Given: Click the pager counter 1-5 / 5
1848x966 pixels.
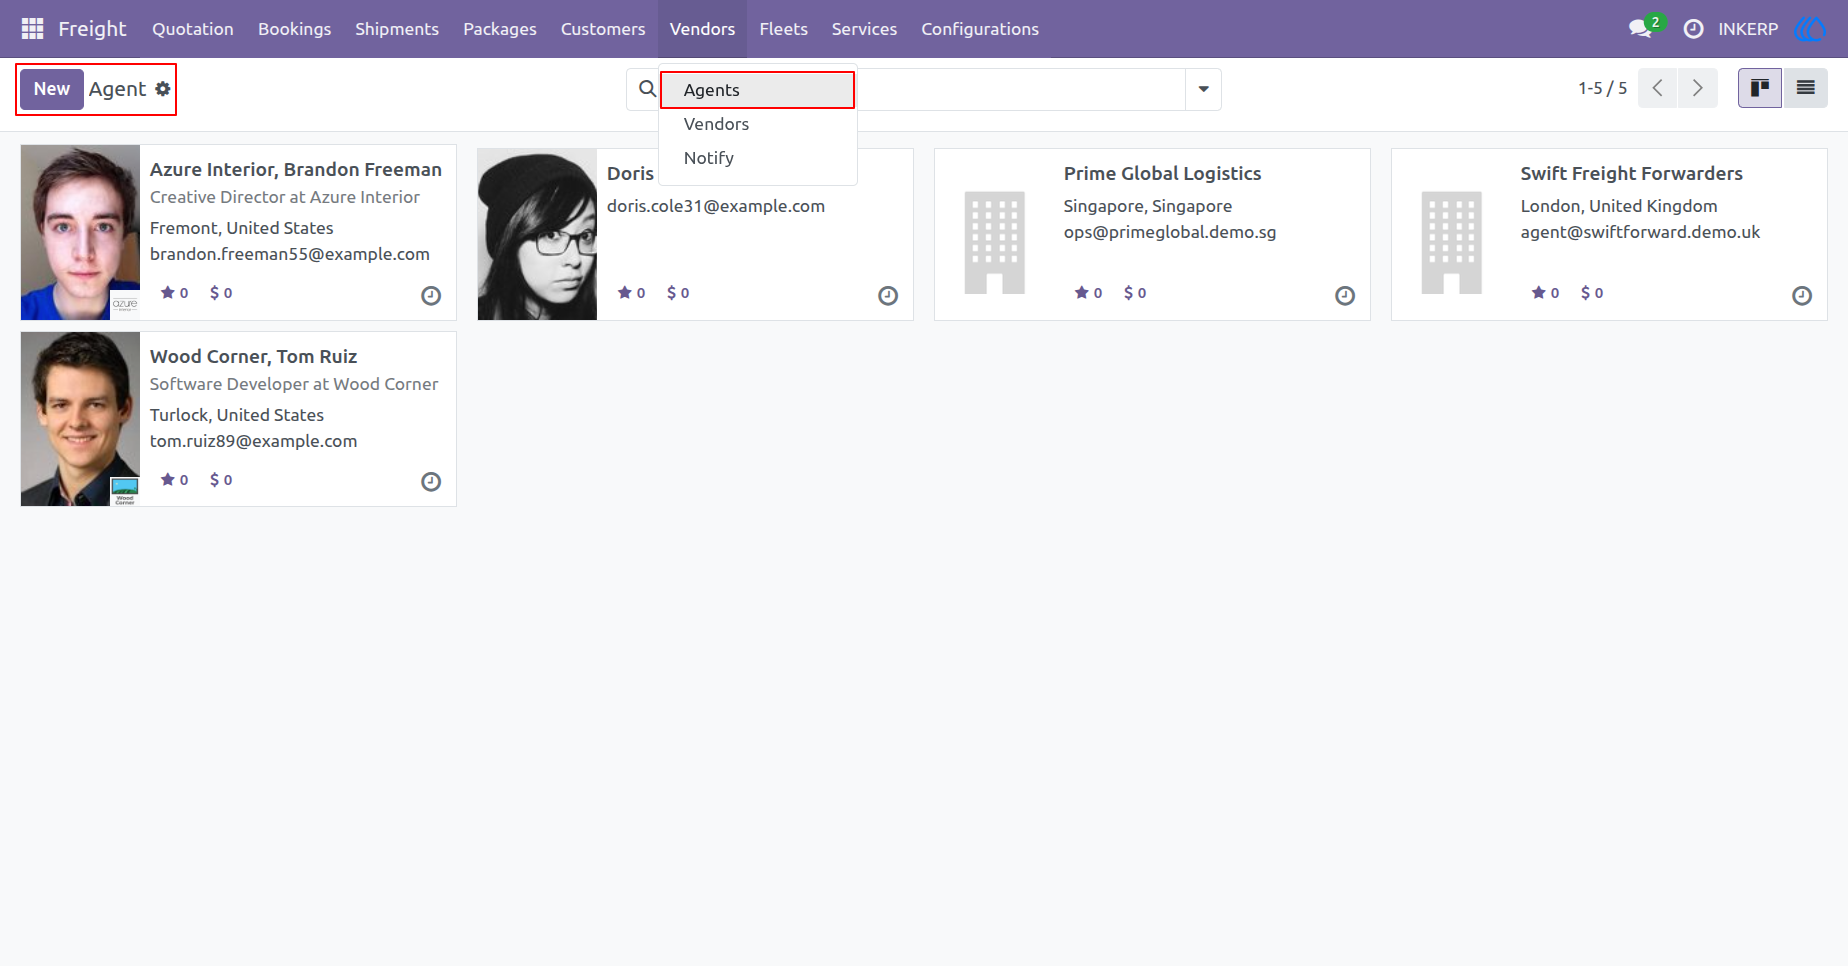Looking at the screenshot, I should [1602, 88].
